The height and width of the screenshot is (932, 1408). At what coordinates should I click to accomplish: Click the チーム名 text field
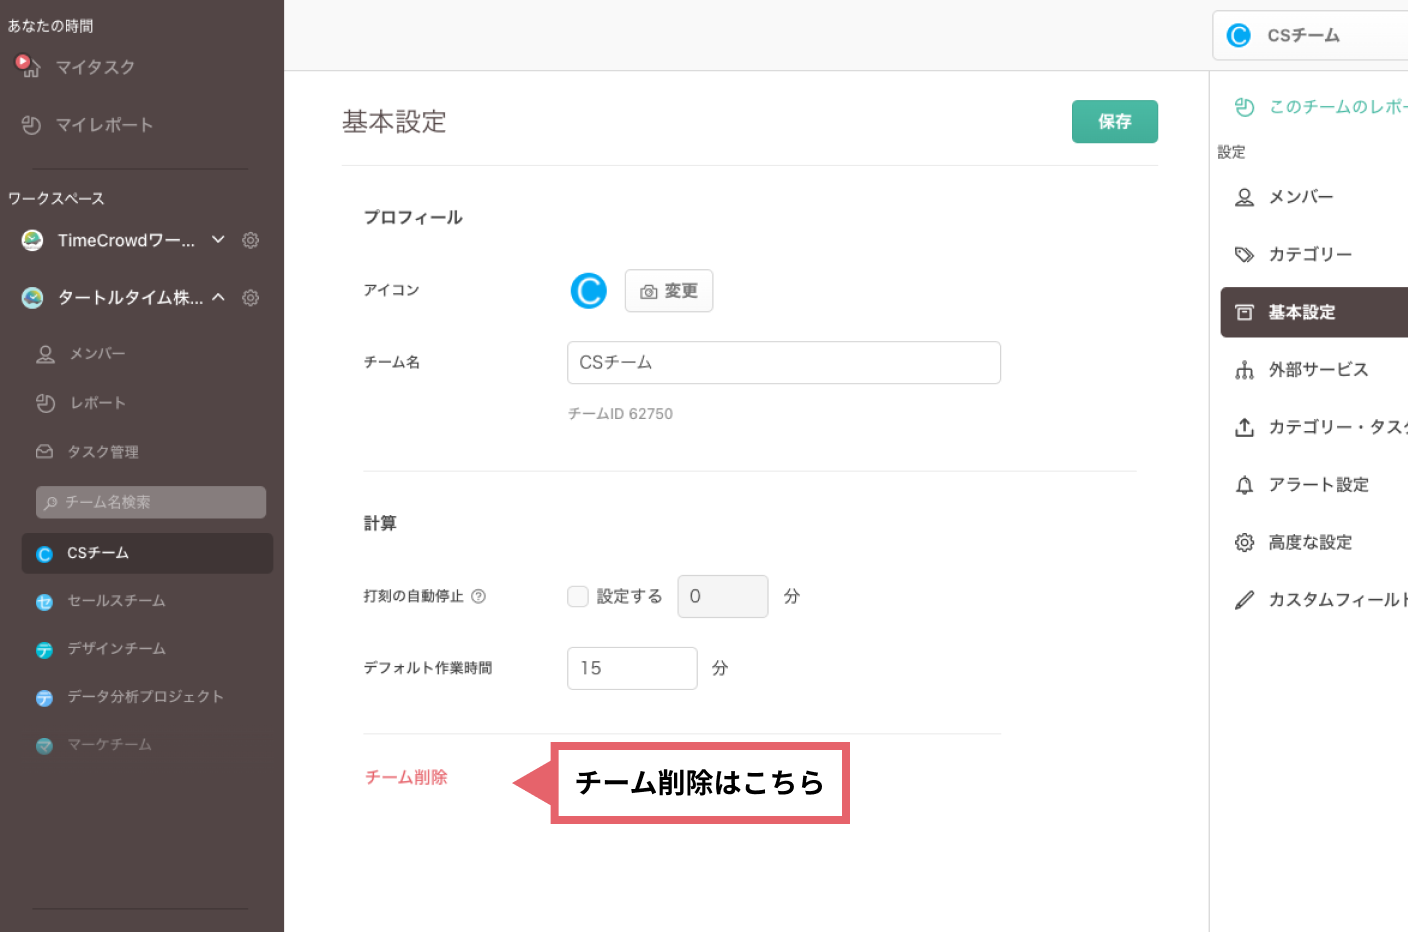click(783, 363)
